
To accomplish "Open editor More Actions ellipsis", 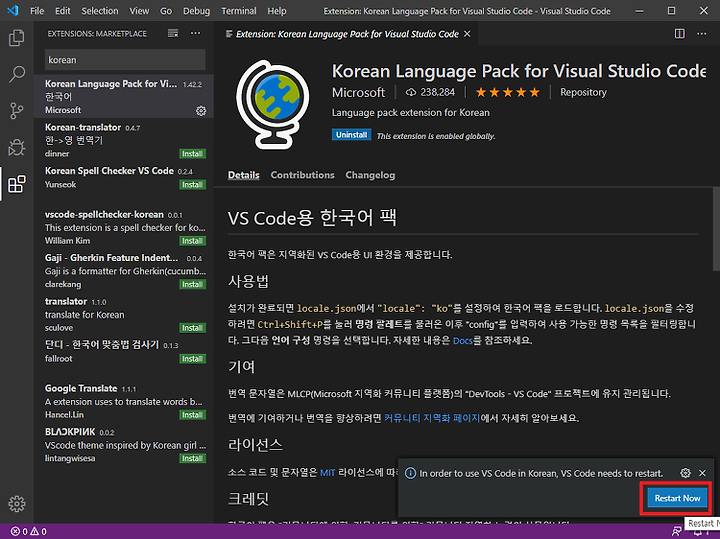I will point(702,34).
